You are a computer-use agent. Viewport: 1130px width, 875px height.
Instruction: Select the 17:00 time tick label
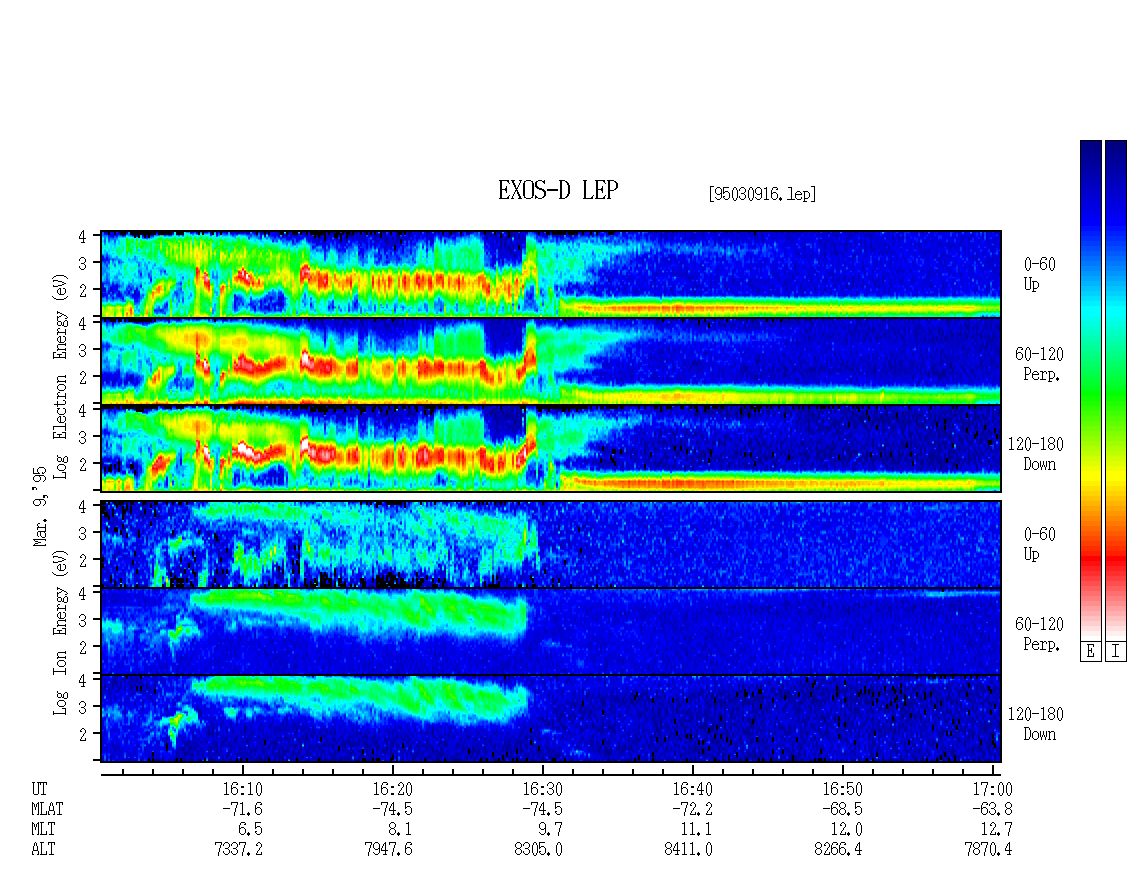[992, 789]
